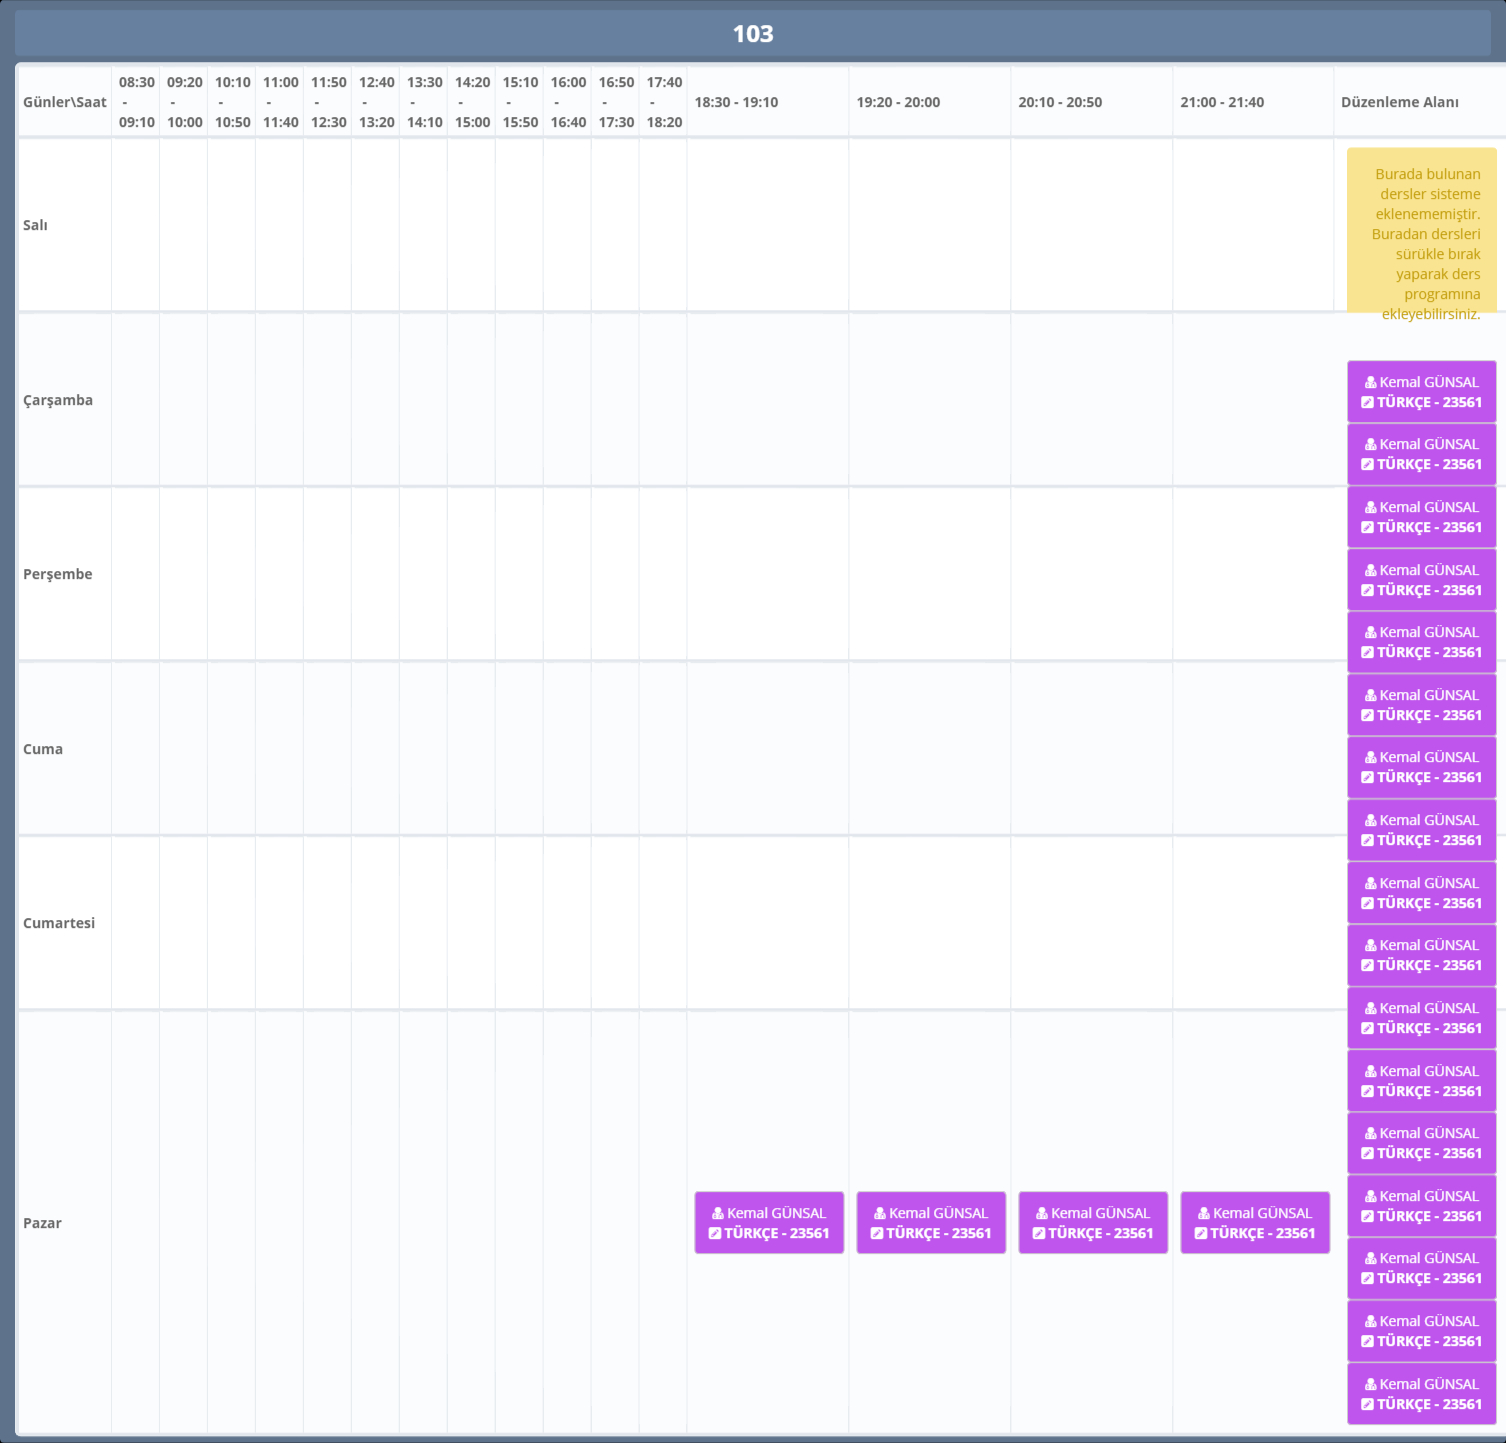Viewport: 1506px width, 1443px height.
Task: Select the empty Salı 18:30 - 19:10 cell
Action: pyautogui.click(x=767, y=225)
